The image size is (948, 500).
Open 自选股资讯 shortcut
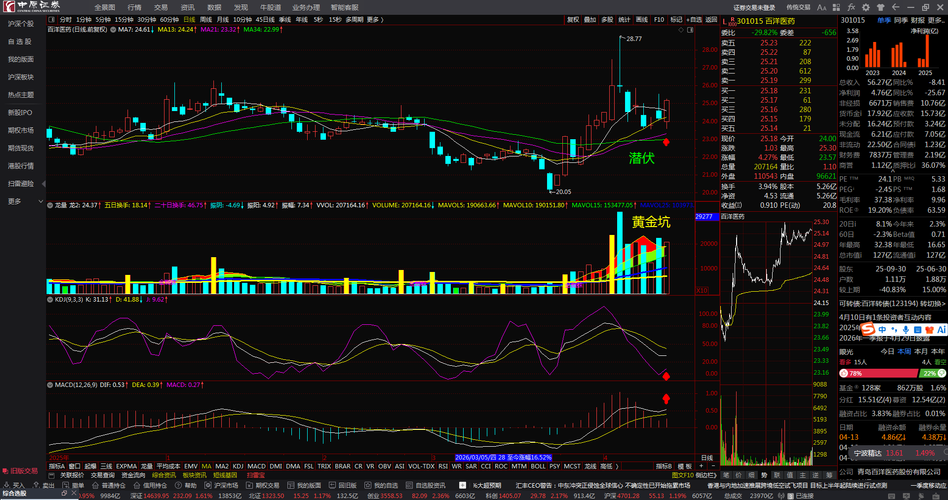point(426,485)
